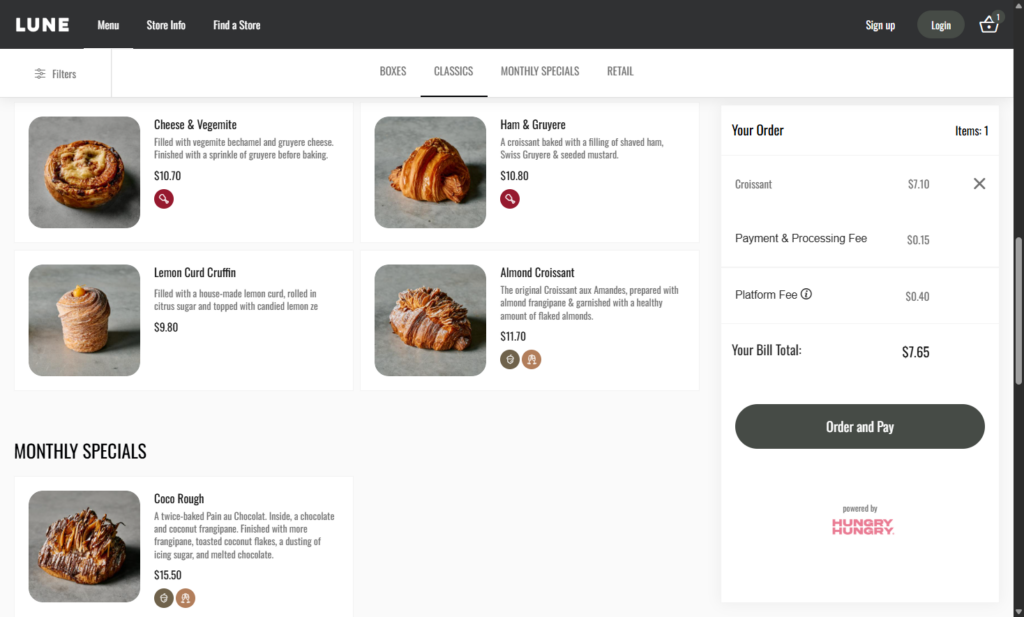
Task: Click the Sign up link
Action: (x=880, y=25)
